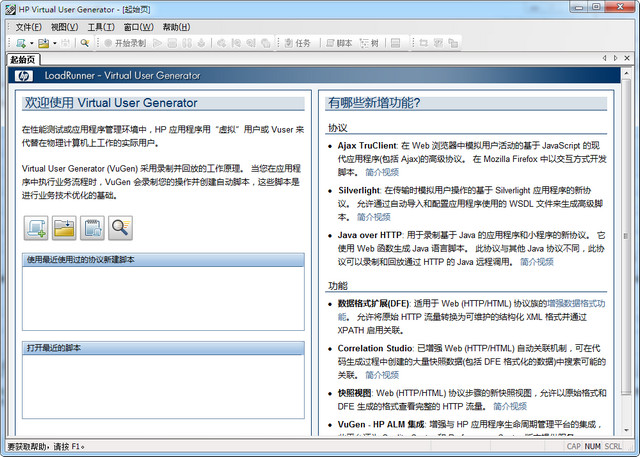This screenshot has width=640, height=457.
Task: Click the tab scroll left arrow
Action: coord(604,58)
